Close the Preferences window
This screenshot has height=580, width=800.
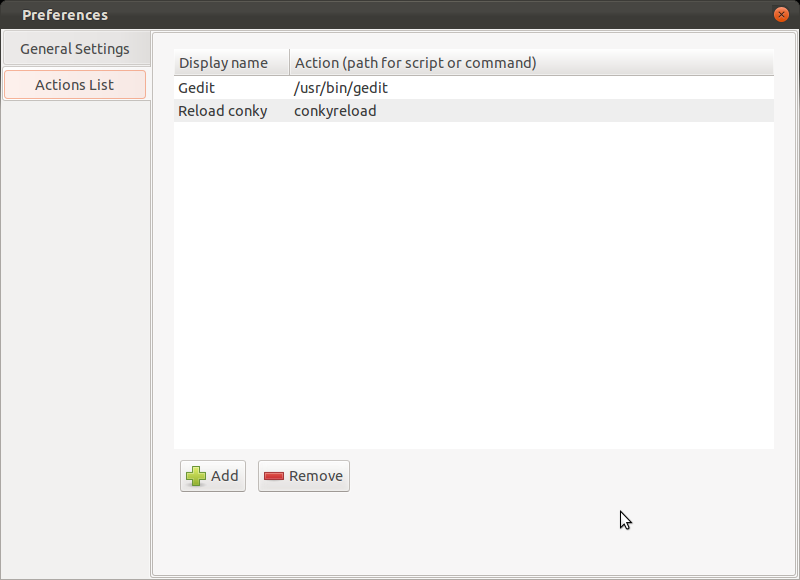781,14
